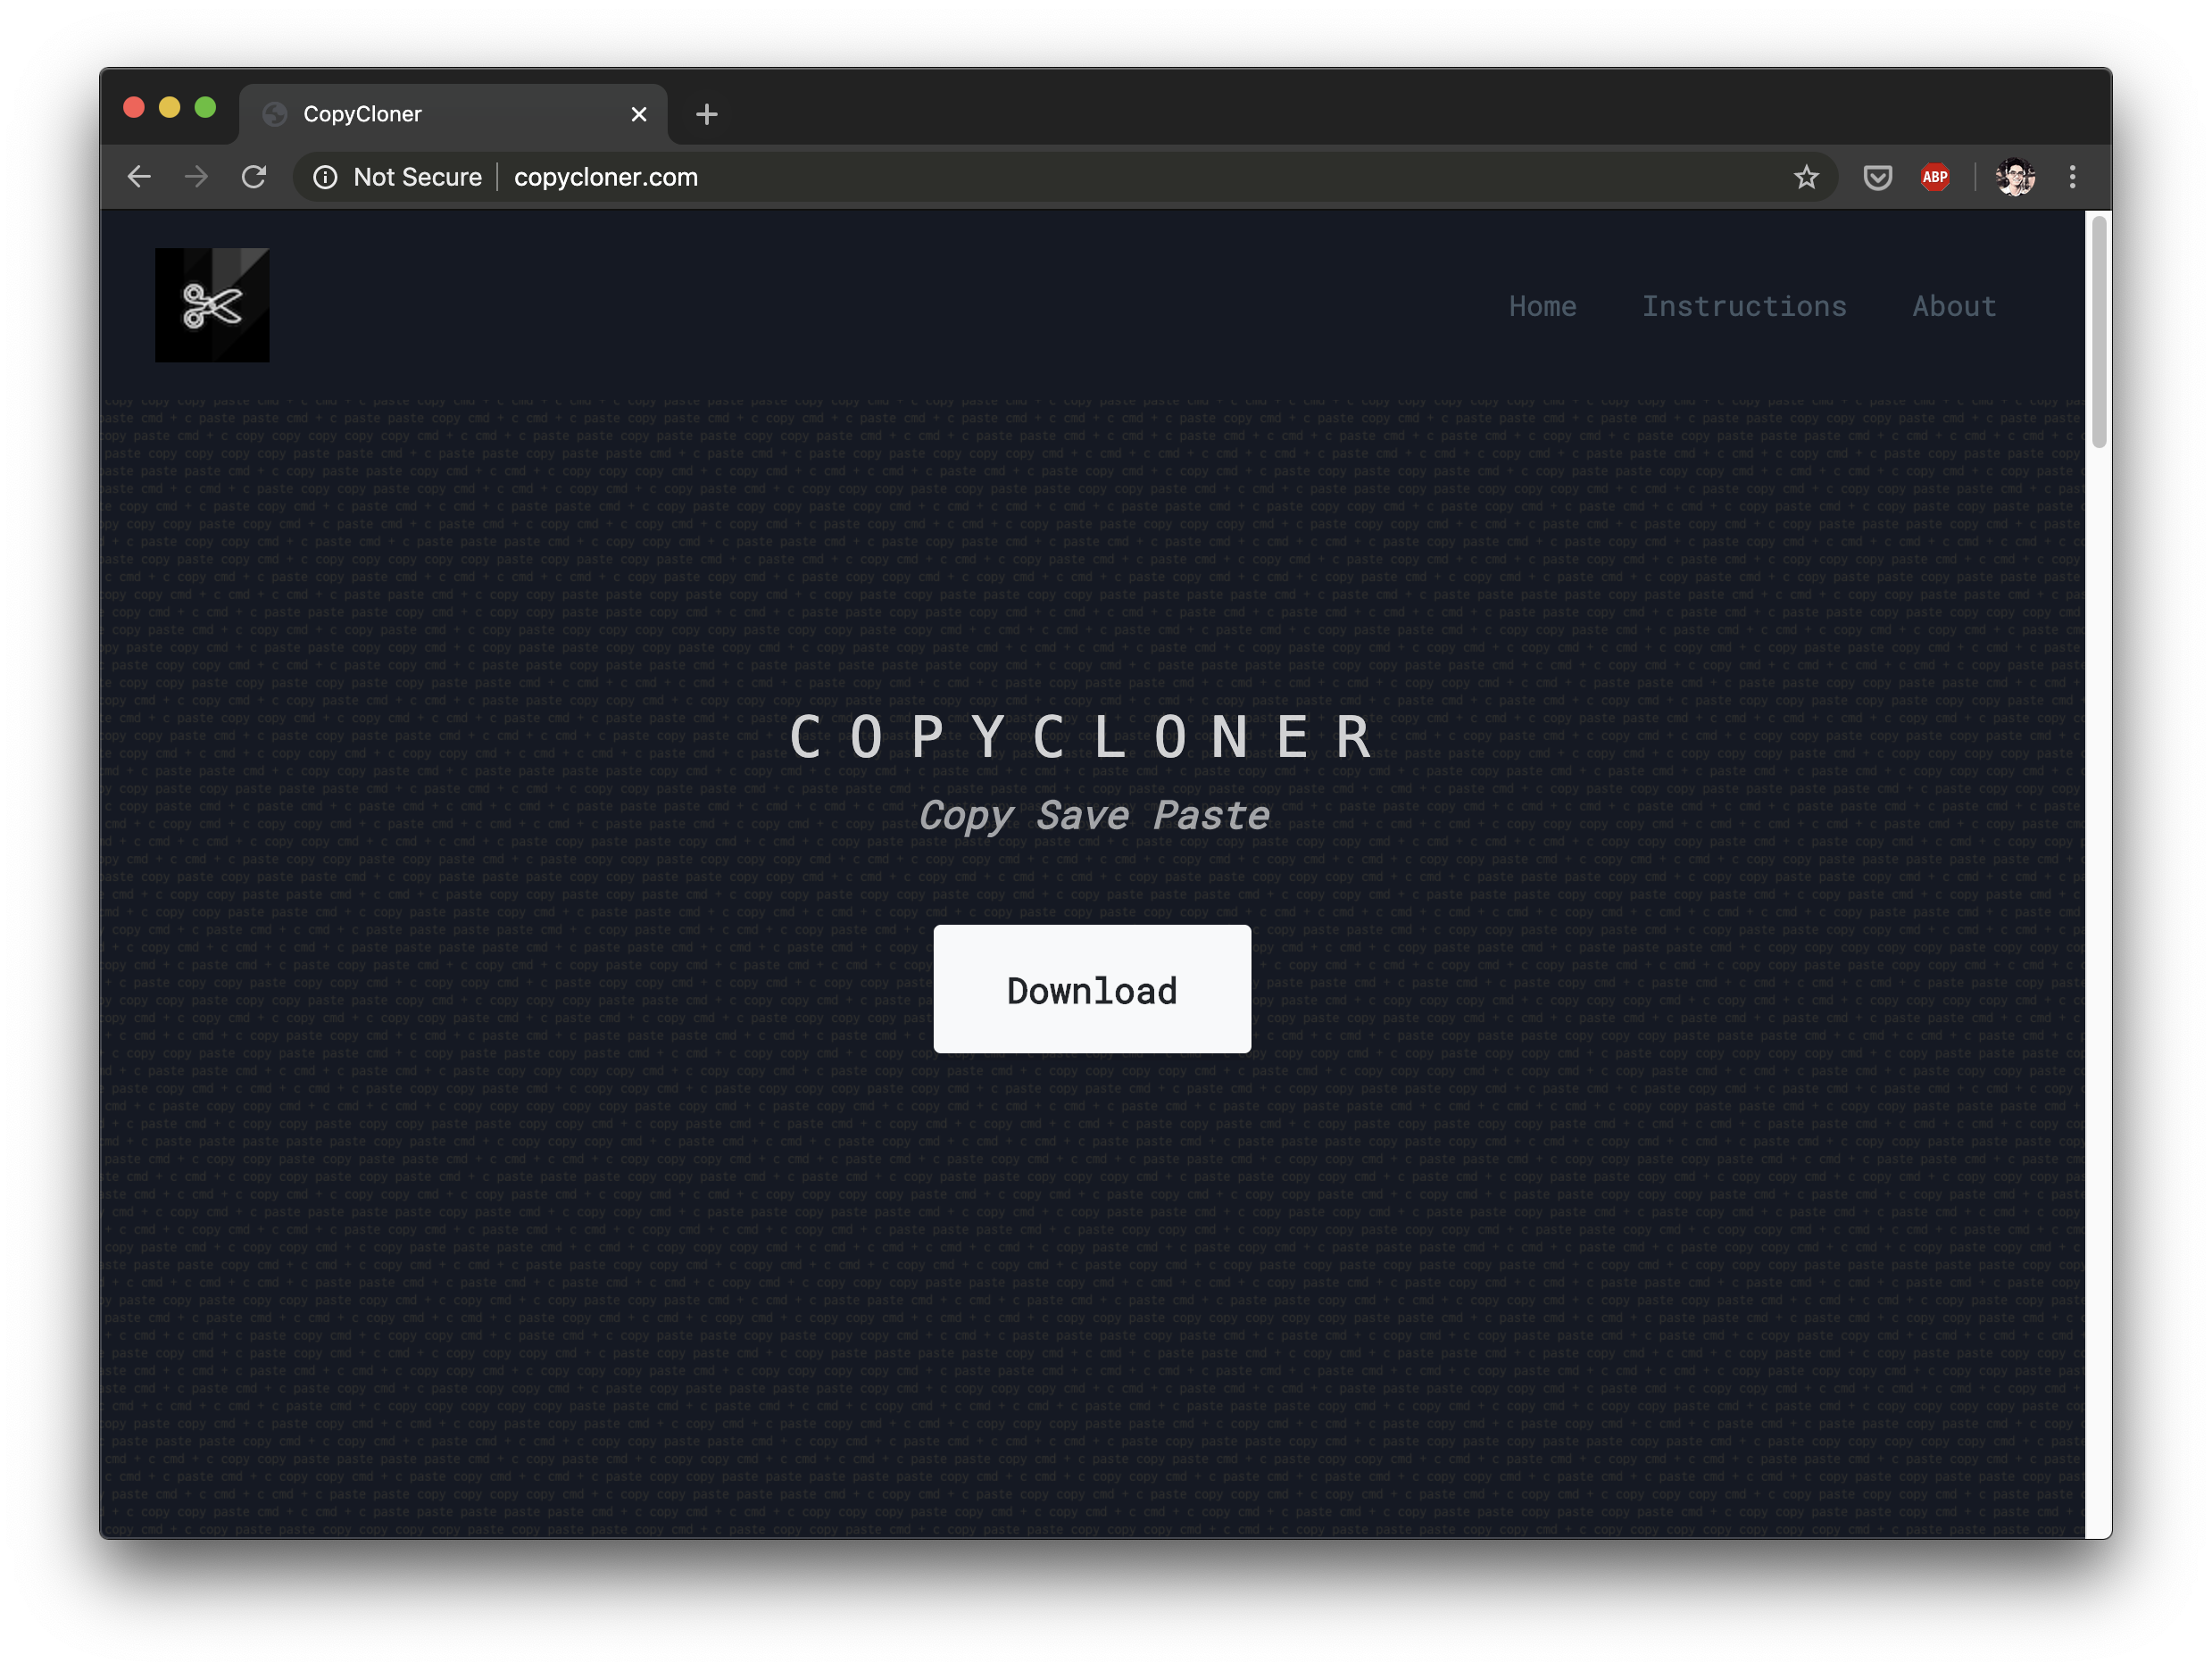The width and height of the screenshot is (2212, 1671).
Task: Click the AdBlock Plus extension icon
Action: 1934,177
